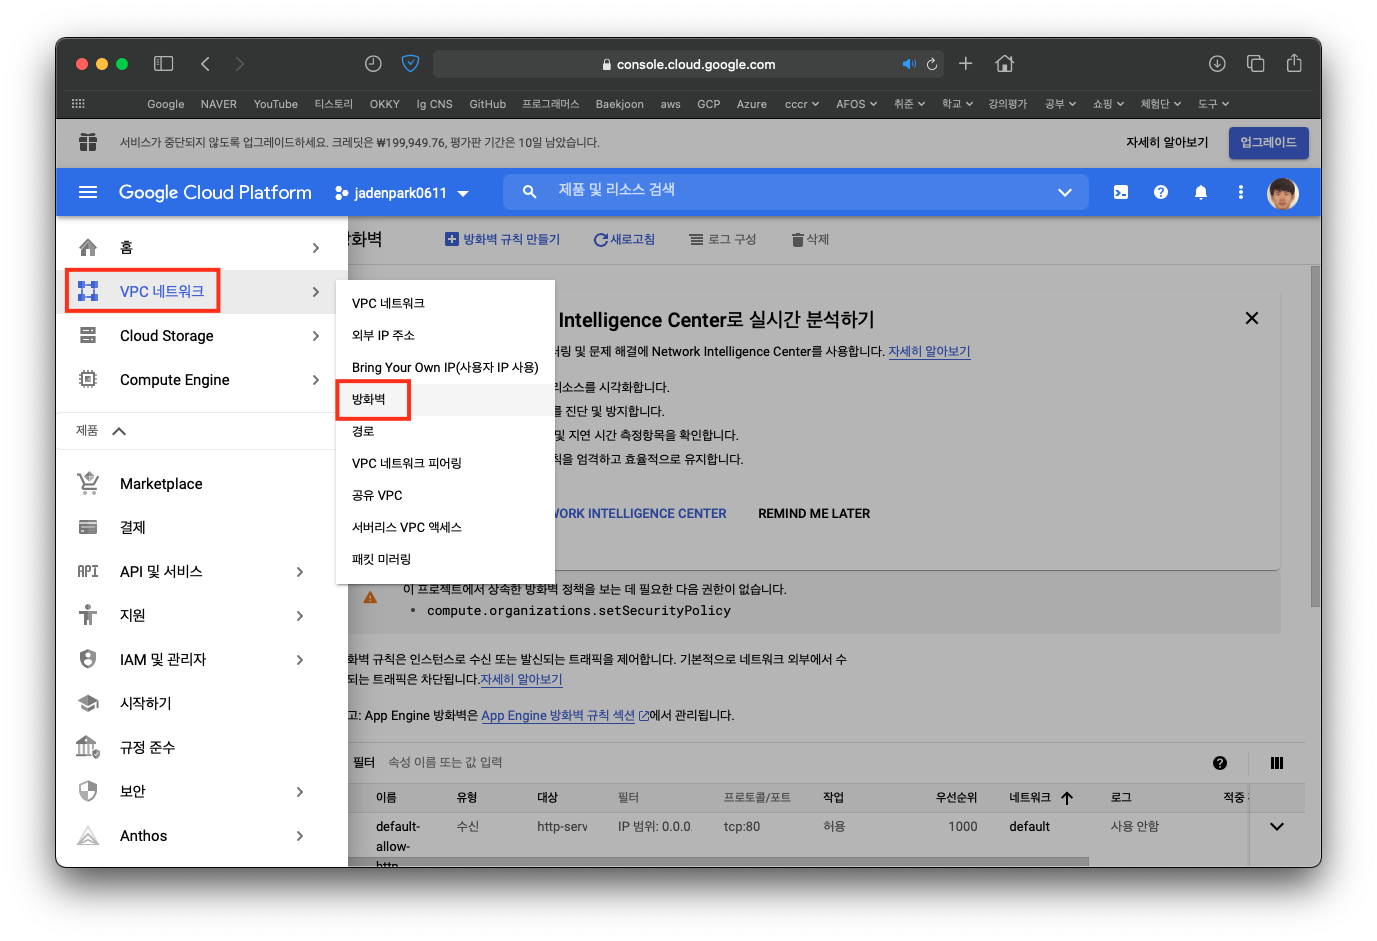Open the help question mark icon

[1161, 192]
